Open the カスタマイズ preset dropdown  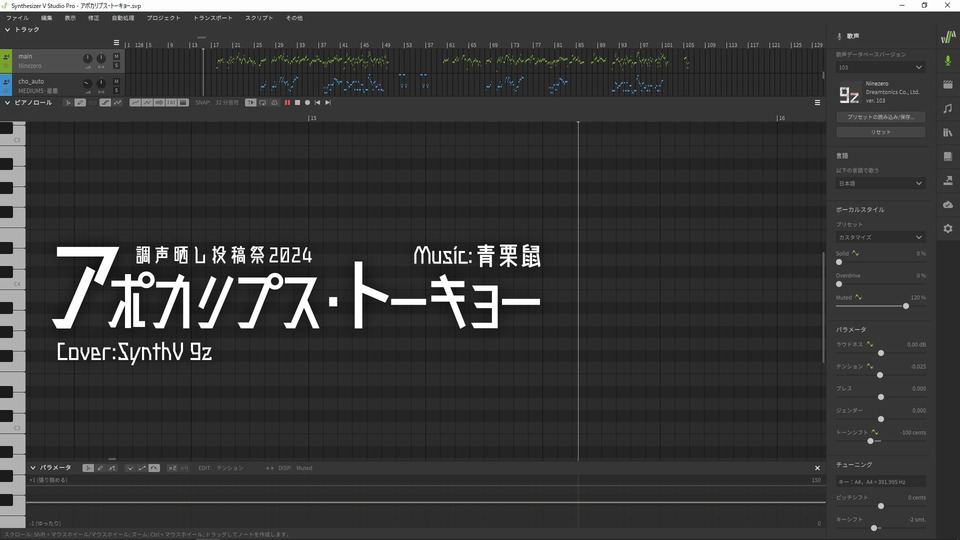pos(880,237)
